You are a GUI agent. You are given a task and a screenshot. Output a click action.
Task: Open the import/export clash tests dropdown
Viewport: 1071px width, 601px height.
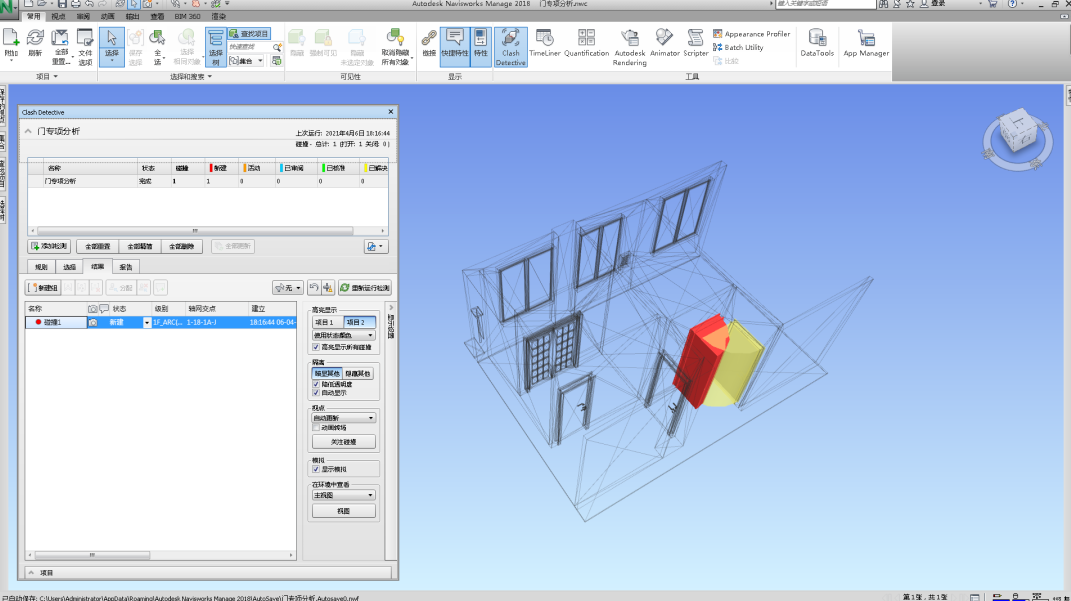[x=376, y=247]
